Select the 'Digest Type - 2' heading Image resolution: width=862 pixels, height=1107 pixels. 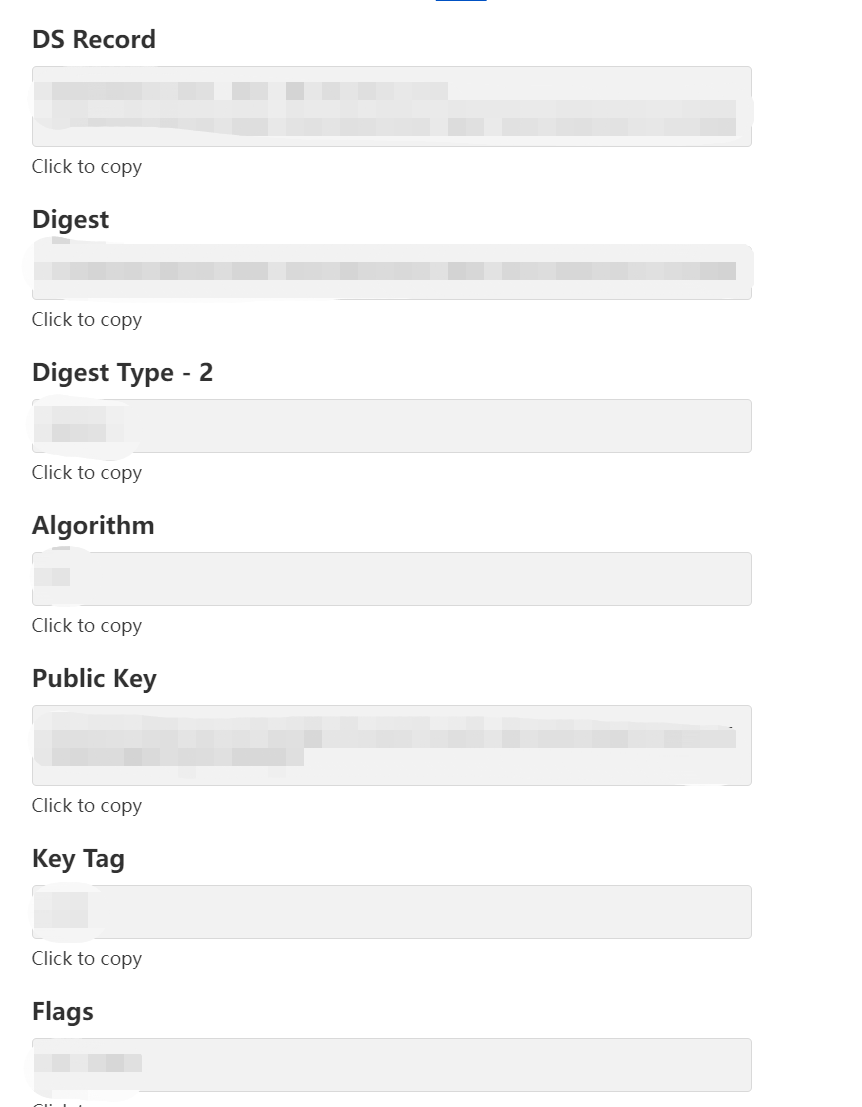pyautogui.click(x=122, y=373)
